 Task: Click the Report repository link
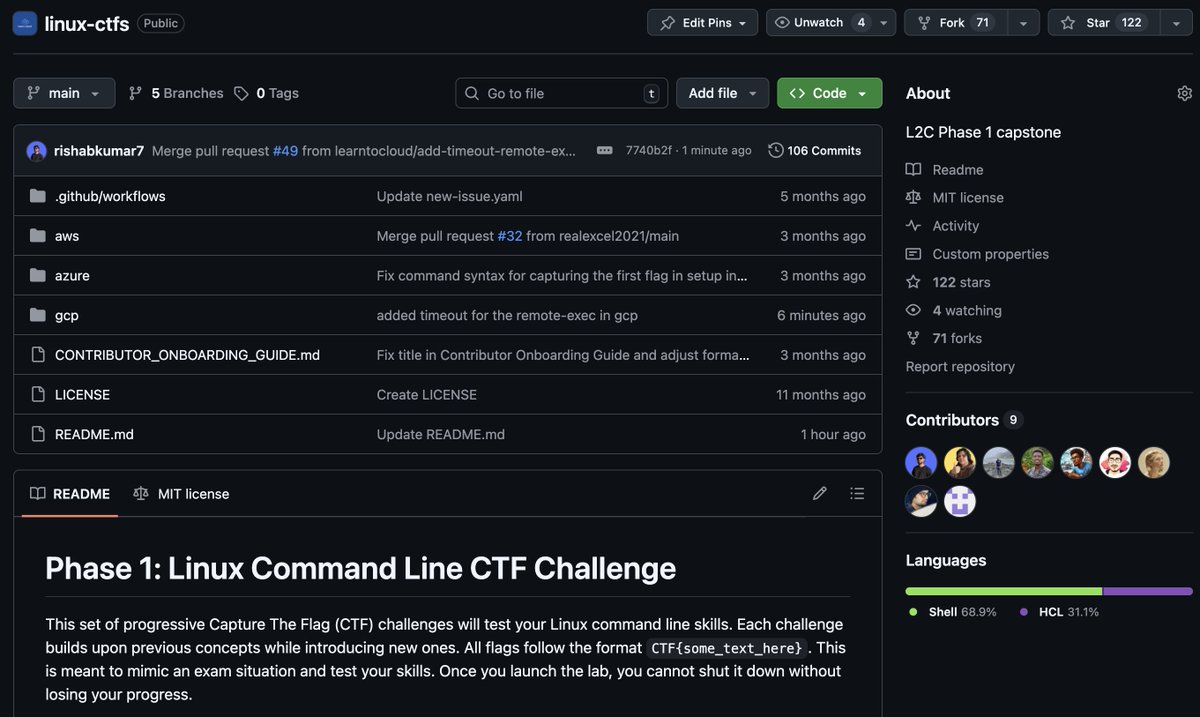960,366
